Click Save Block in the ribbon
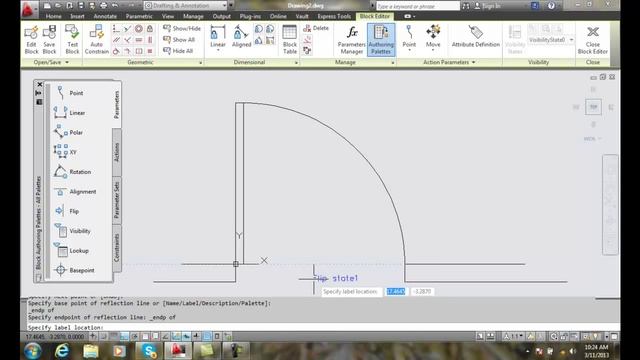 pyautogui.click(x=49, y=40)
